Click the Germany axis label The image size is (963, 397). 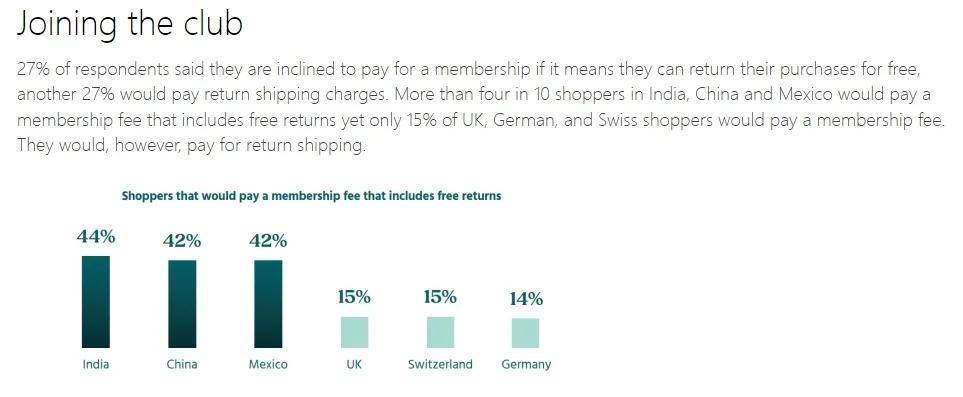pyautogui.click(x=526, y=364)
